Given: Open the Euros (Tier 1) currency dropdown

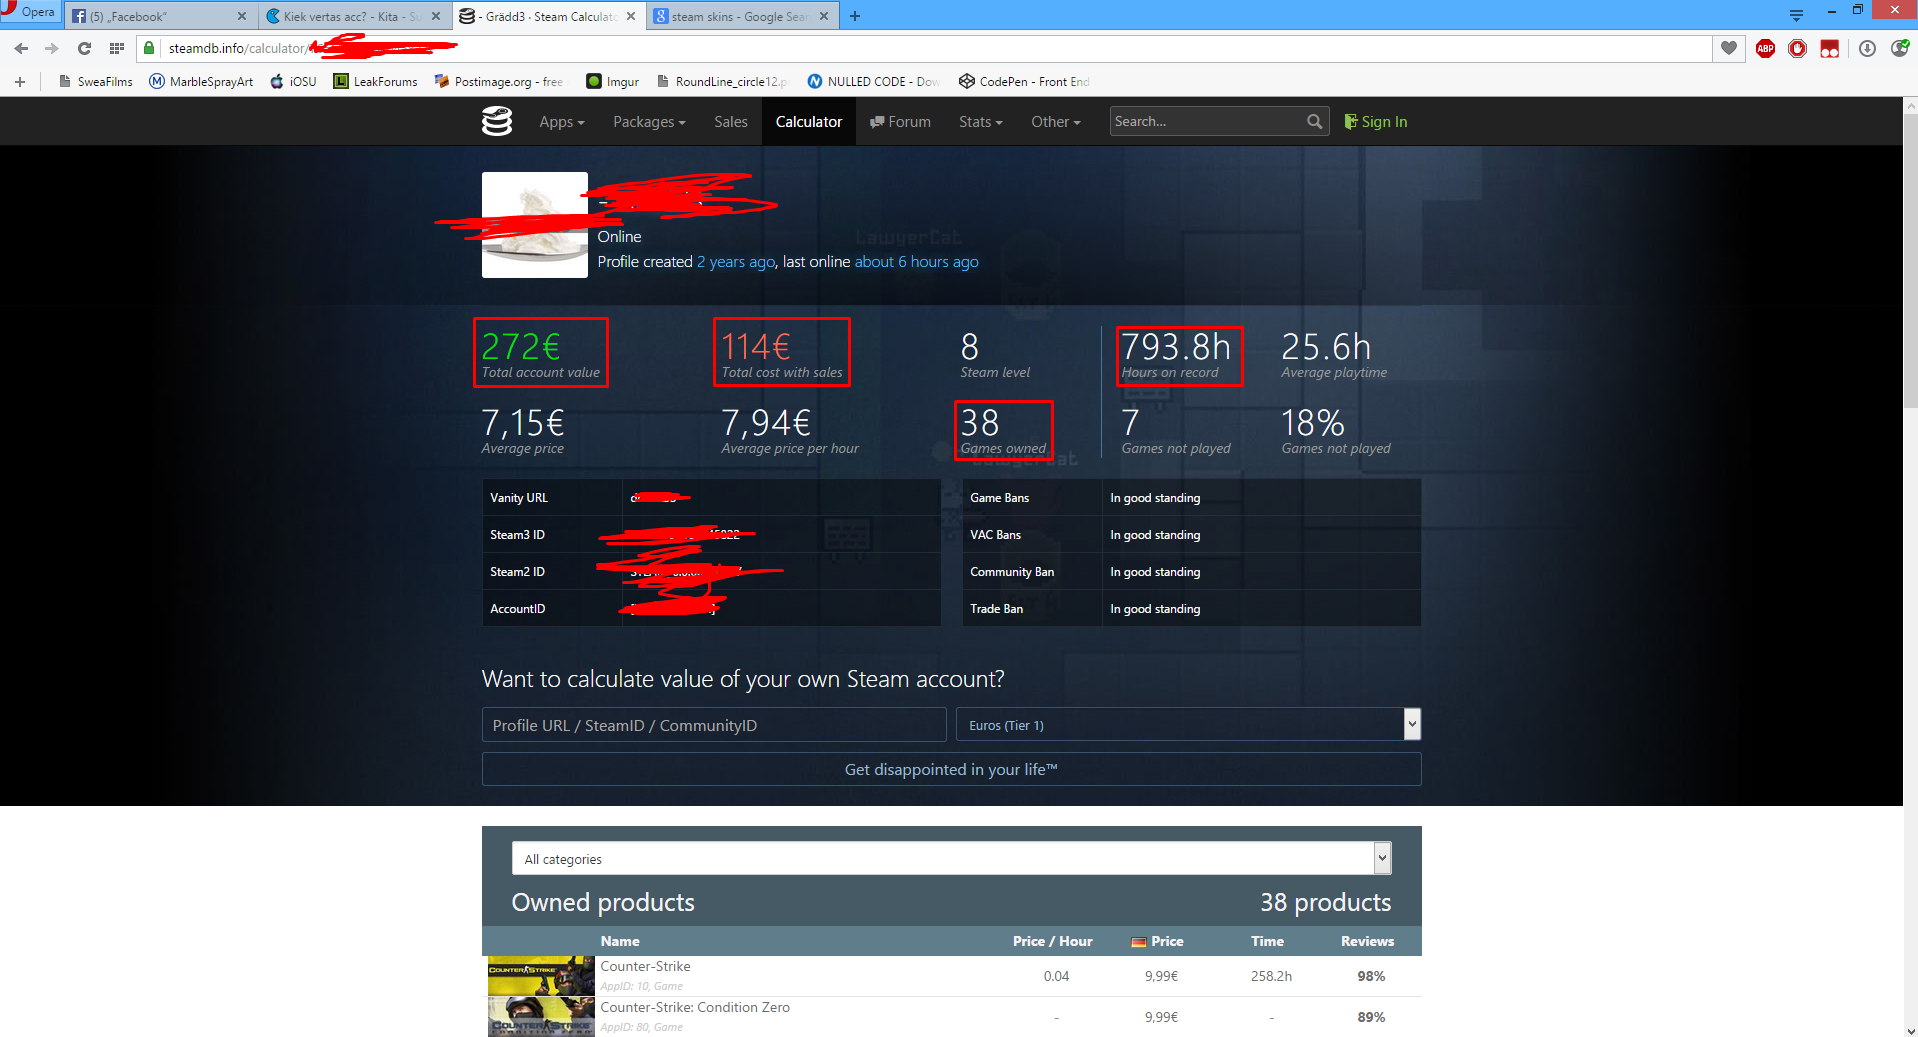Looking at the screenshot, I should [1188, 725].
